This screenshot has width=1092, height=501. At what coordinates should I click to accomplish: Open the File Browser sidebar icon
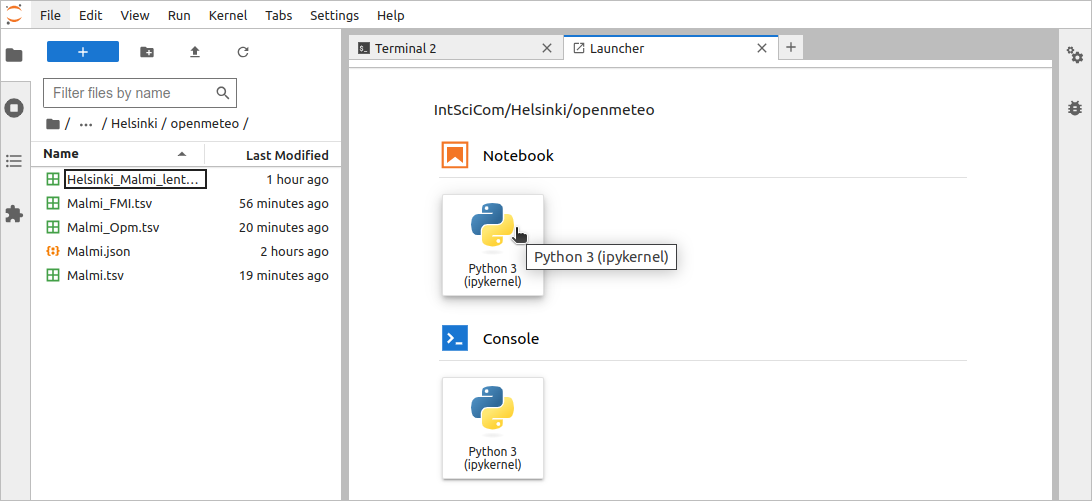(x=14, y=55)
